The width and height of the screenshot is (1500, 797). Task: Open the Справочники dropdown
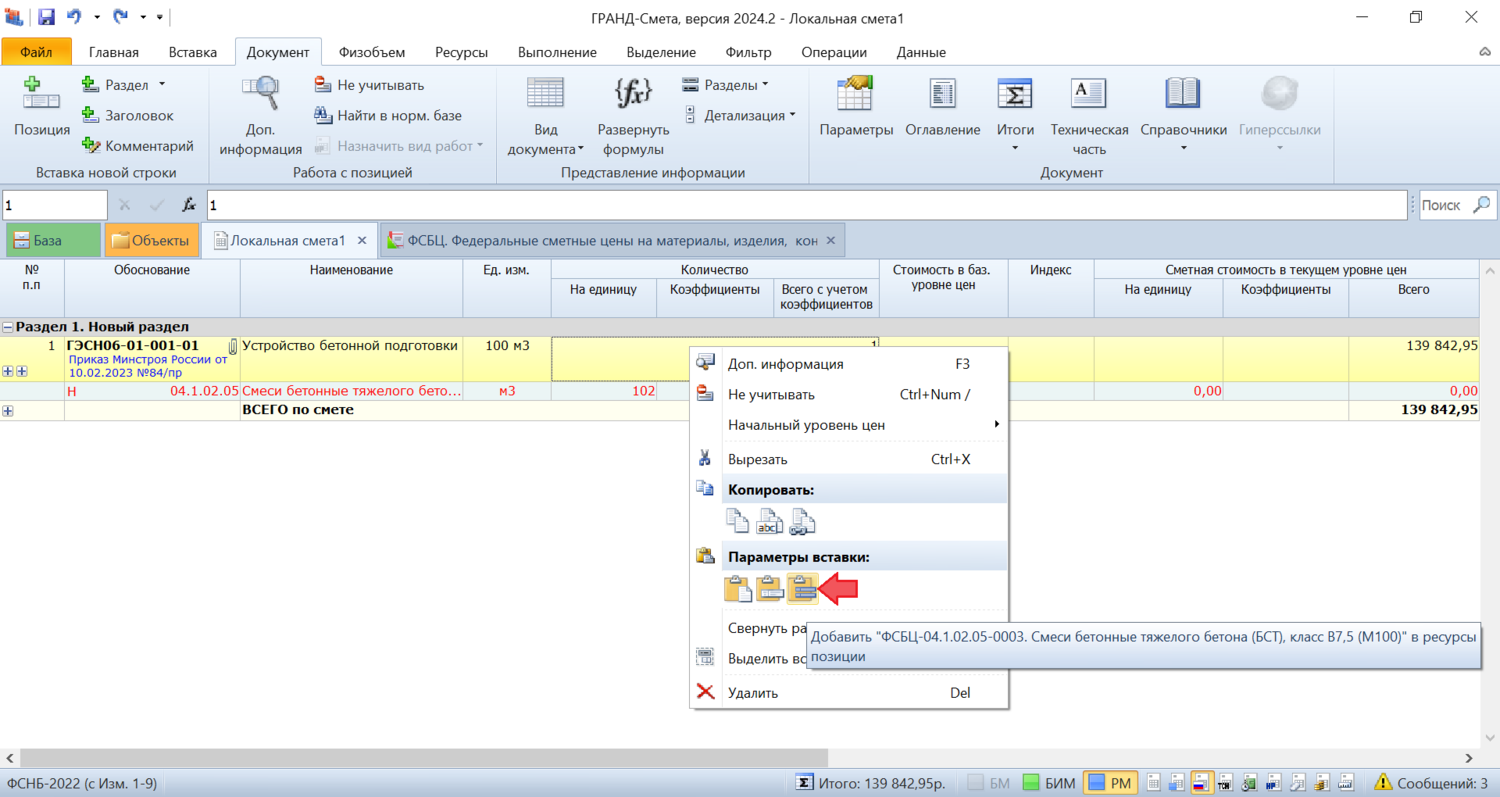pyautogui.click(x=1183, y=115)
